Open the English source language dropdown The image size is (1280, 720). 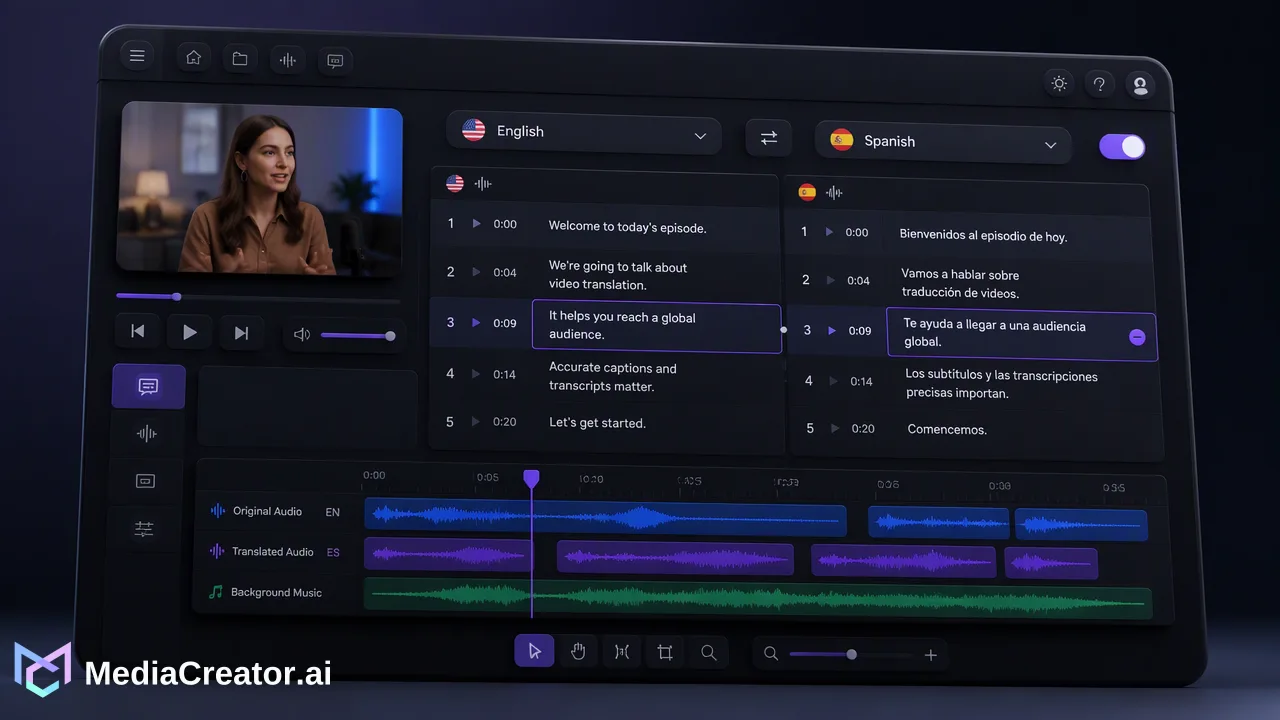tap(584, 132)
